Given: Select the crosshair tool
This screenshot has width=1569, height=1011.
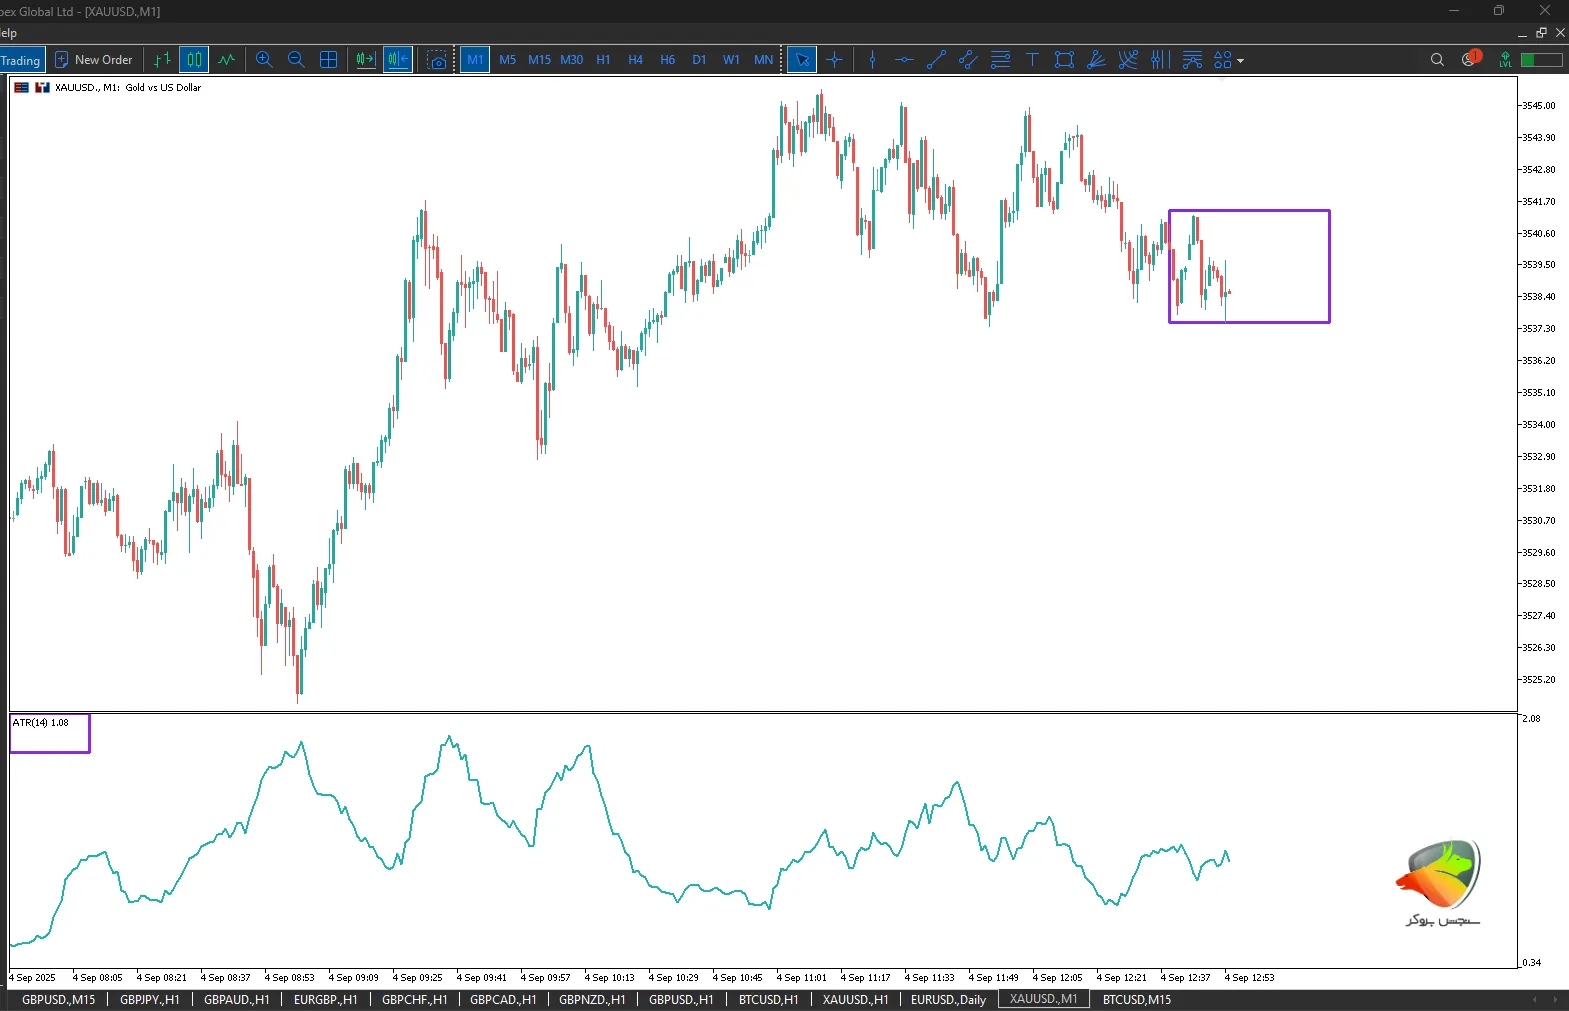Looking at the screenshot, I should pos(835,60).
